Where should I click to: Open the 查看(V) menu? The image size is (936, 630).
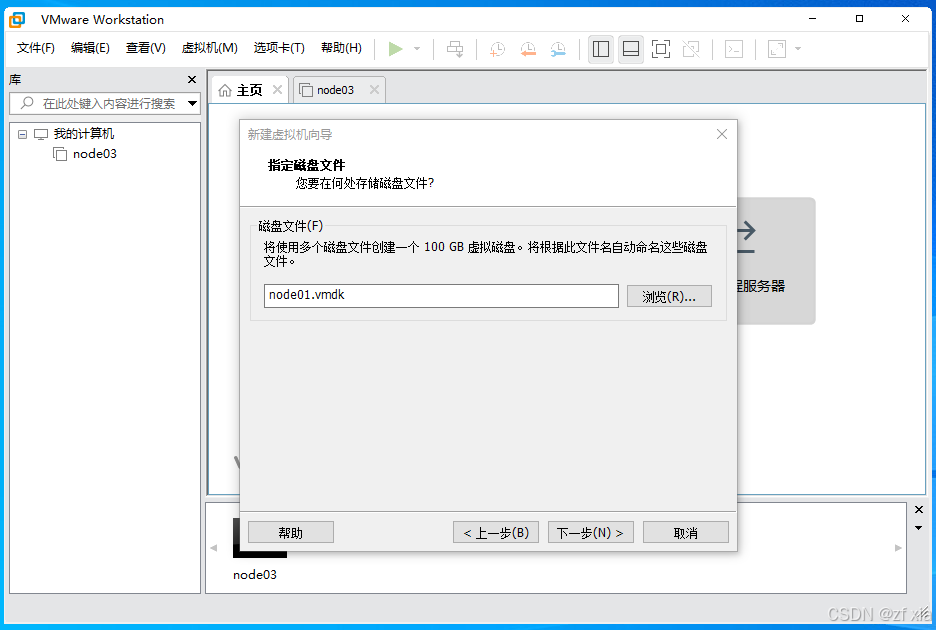146,48
